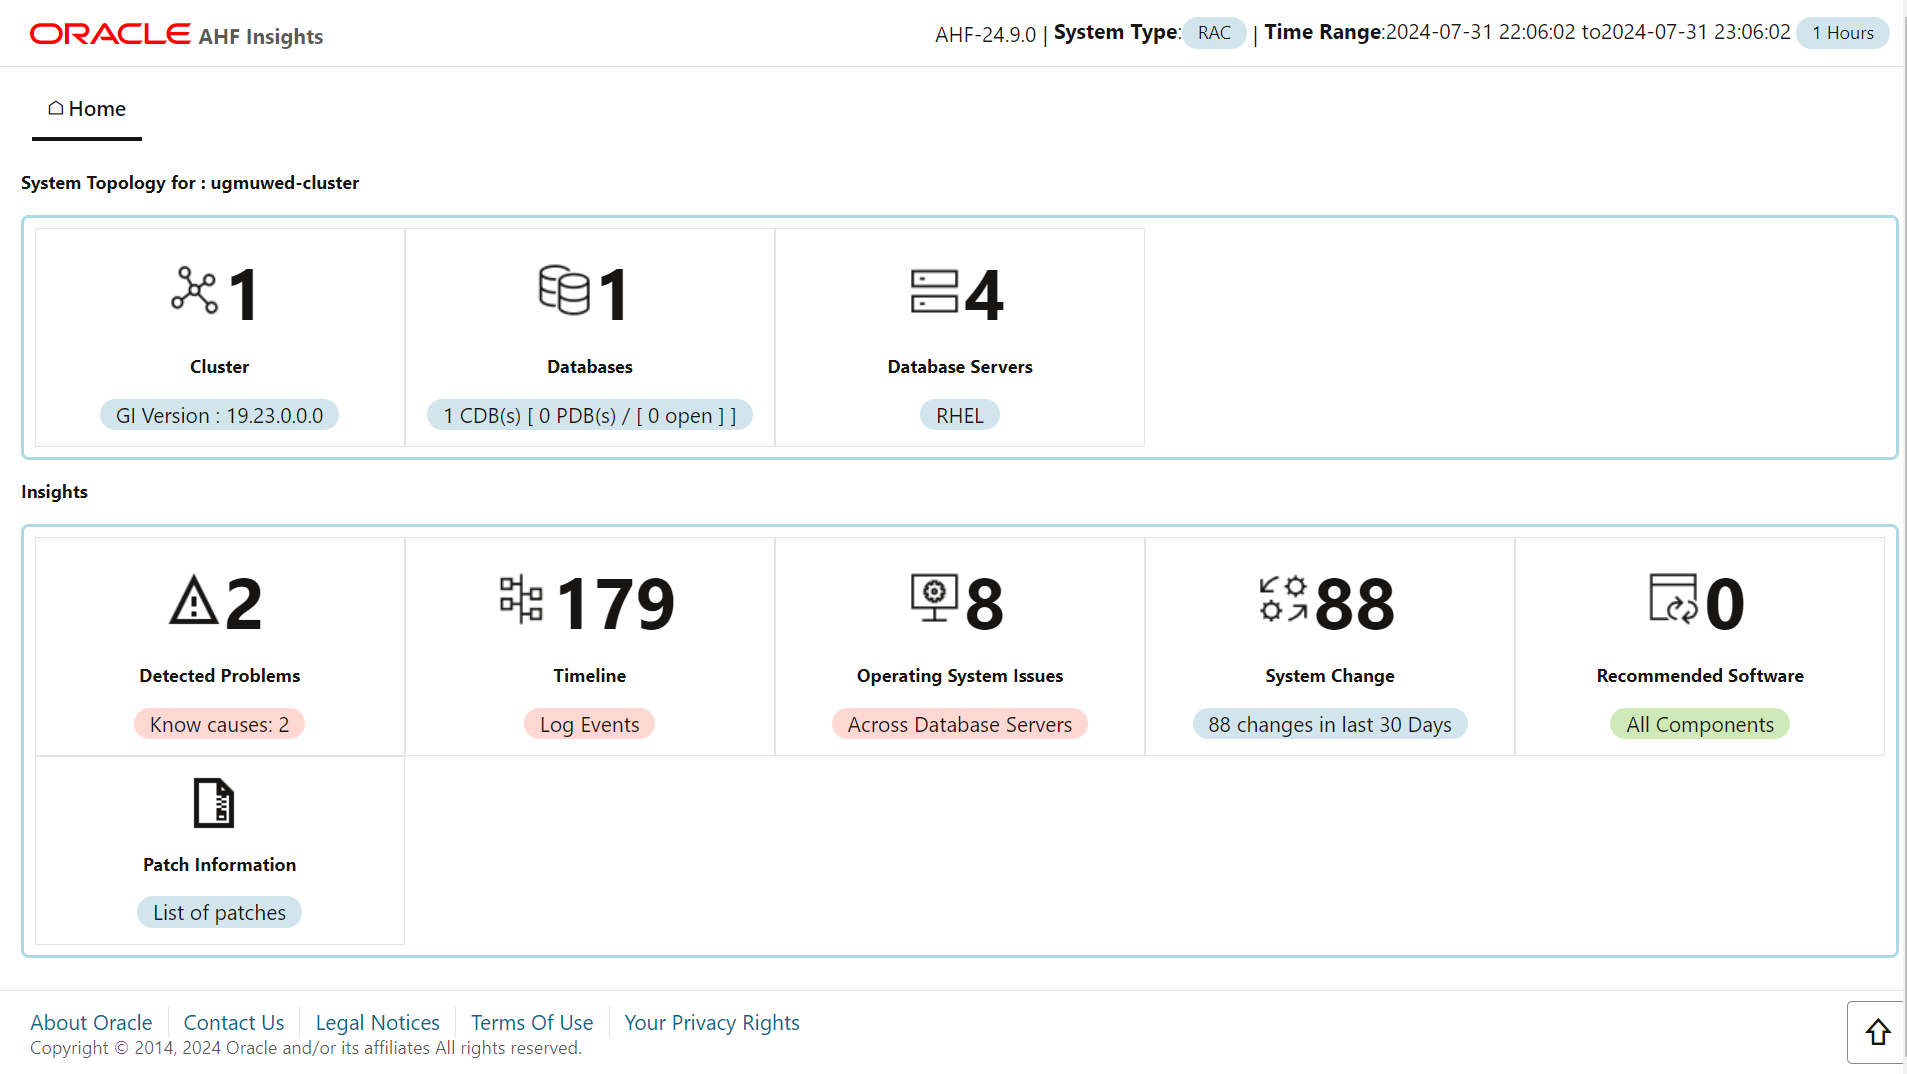The height and width of the screenshot is (1074, 1907).
Task: Click the Timeline card title
Action: 590,675
